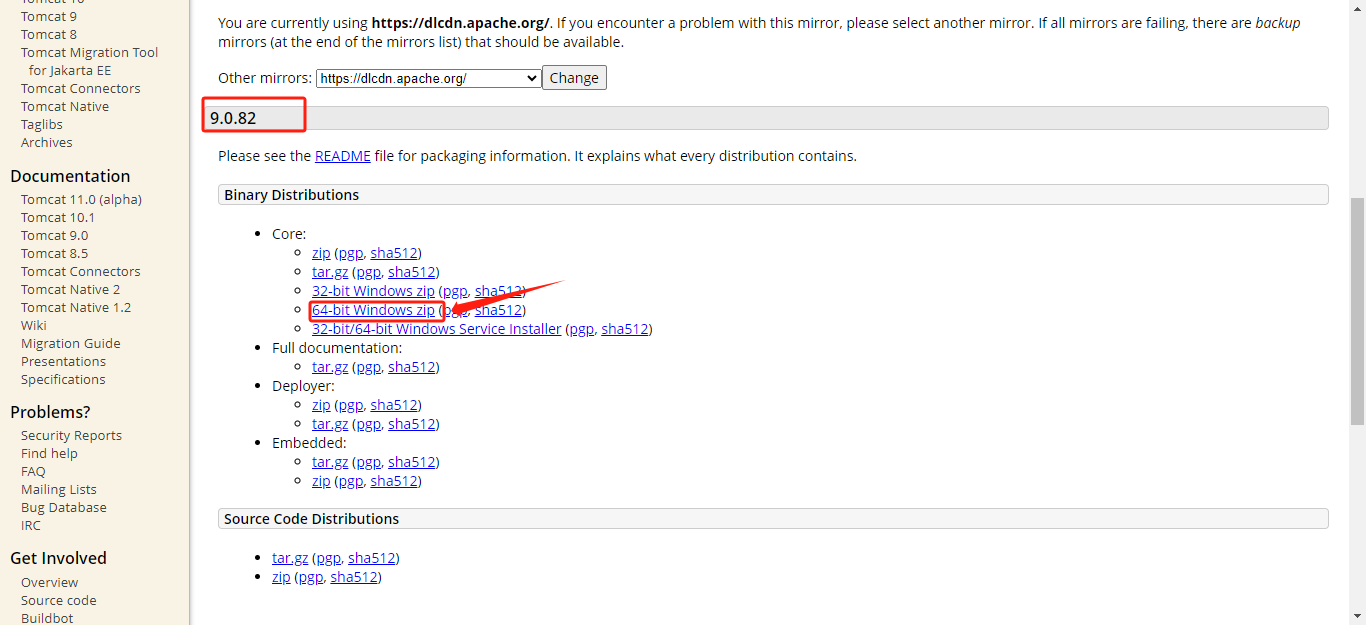Click the page vertical scrollbar thumb
1366x625 pixels.
(x=1357, y=310)
